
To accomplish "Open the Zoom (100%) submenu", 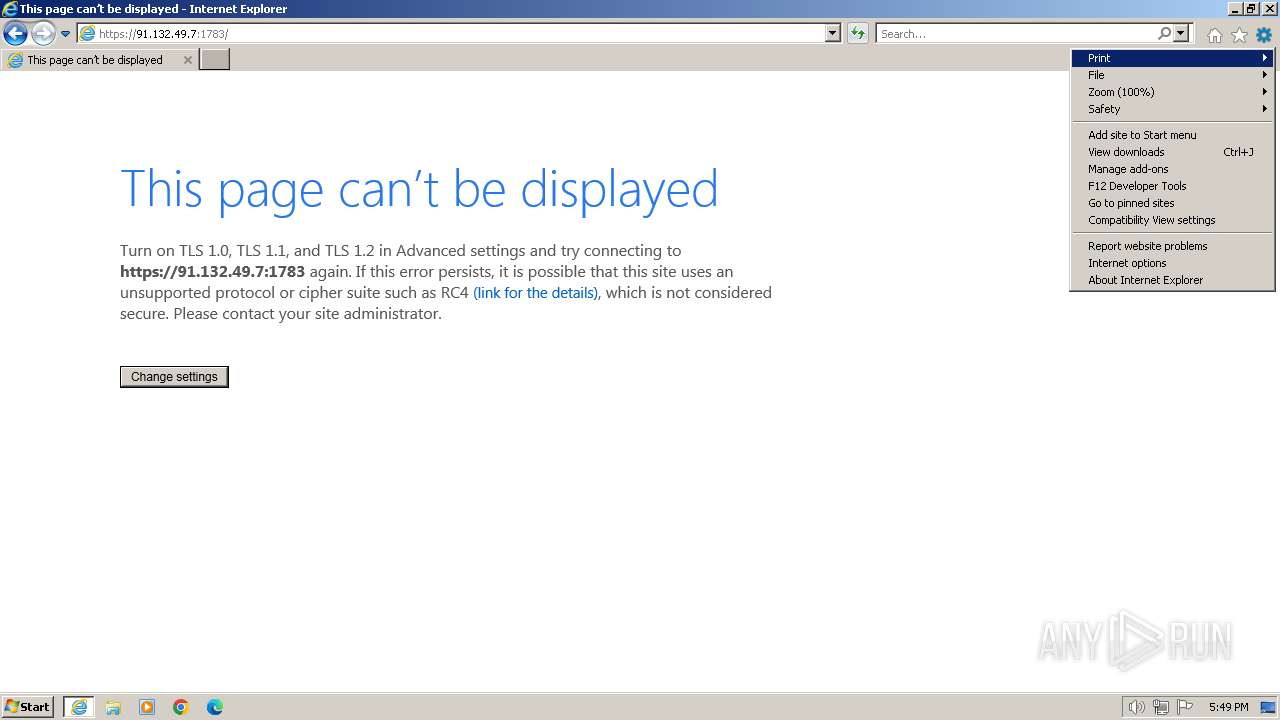I will coord(1172,92).
